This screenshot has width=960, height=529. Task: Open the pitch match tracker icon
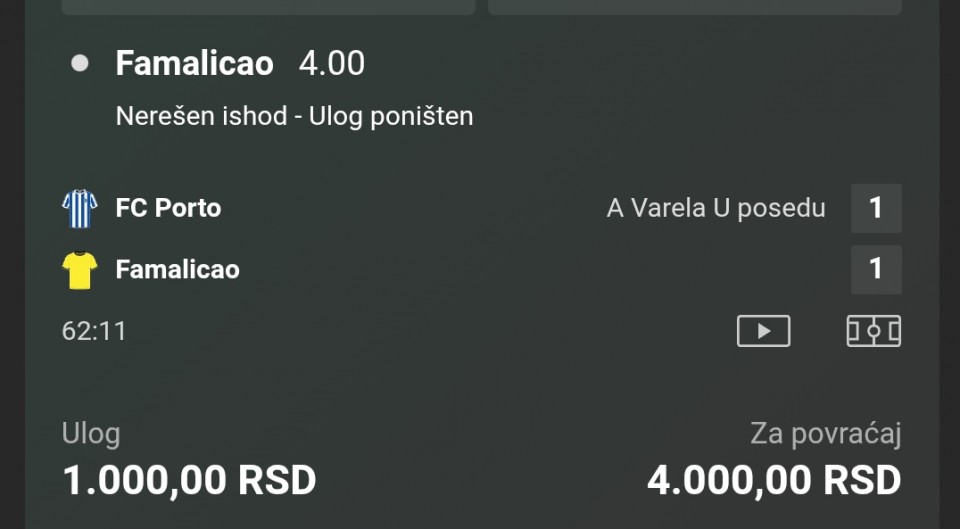click(x=874, y=331)
